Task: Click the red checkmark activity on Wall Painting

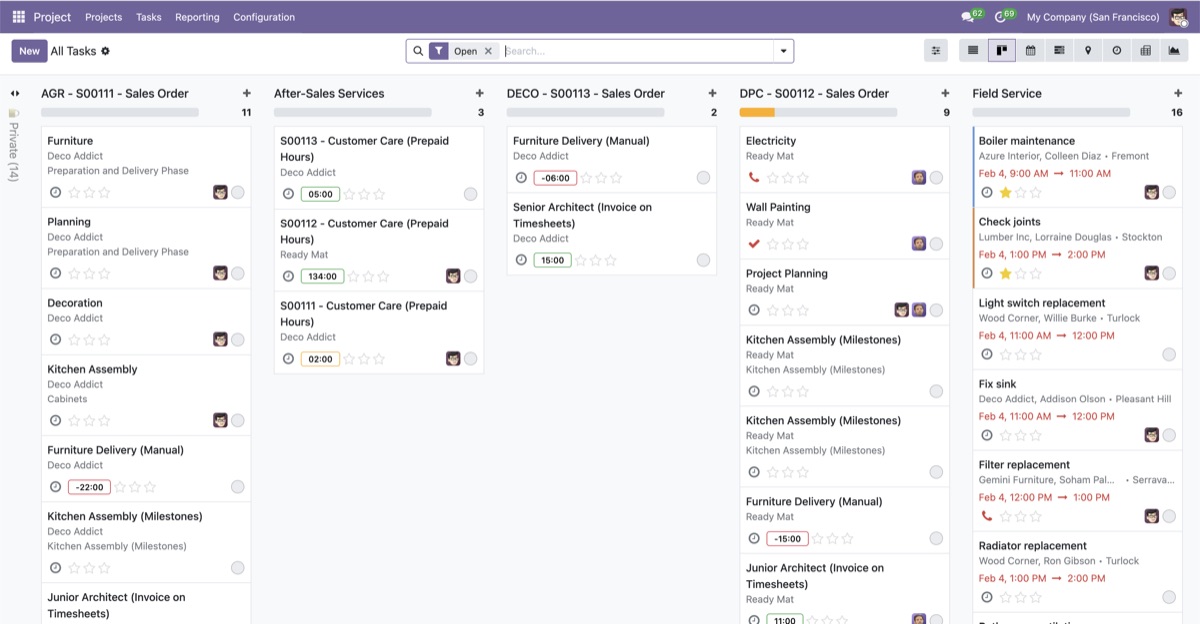Action: 754,244
